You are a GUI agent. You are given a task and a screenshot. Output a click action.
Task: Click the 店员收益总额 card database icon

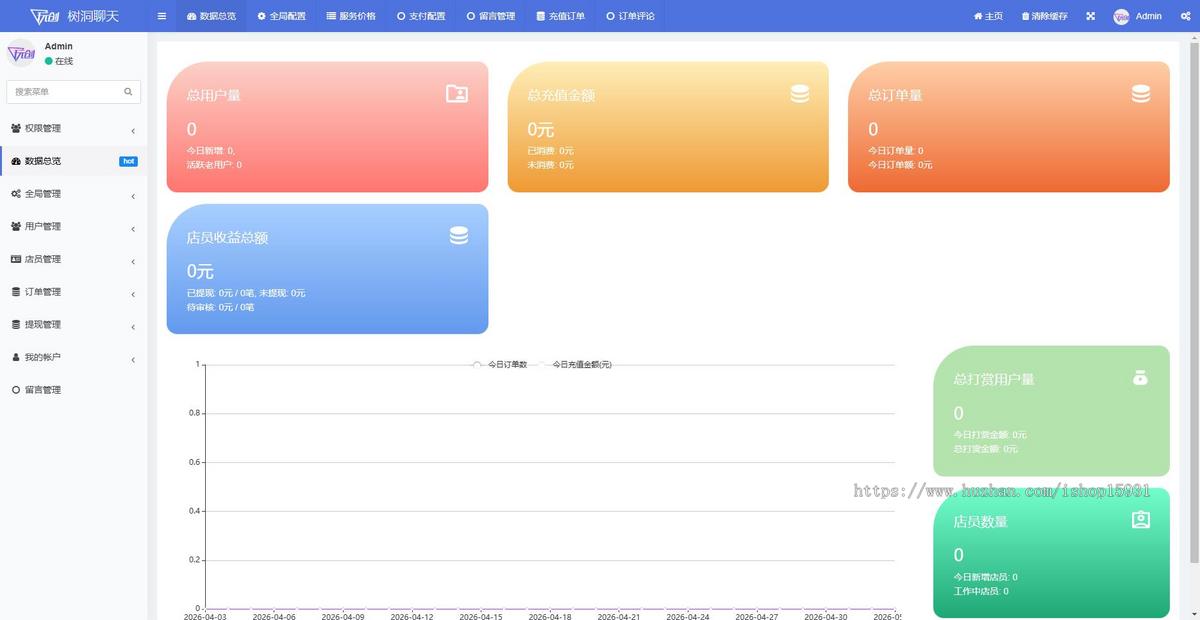pyautogui.click(x=458, y=235)
